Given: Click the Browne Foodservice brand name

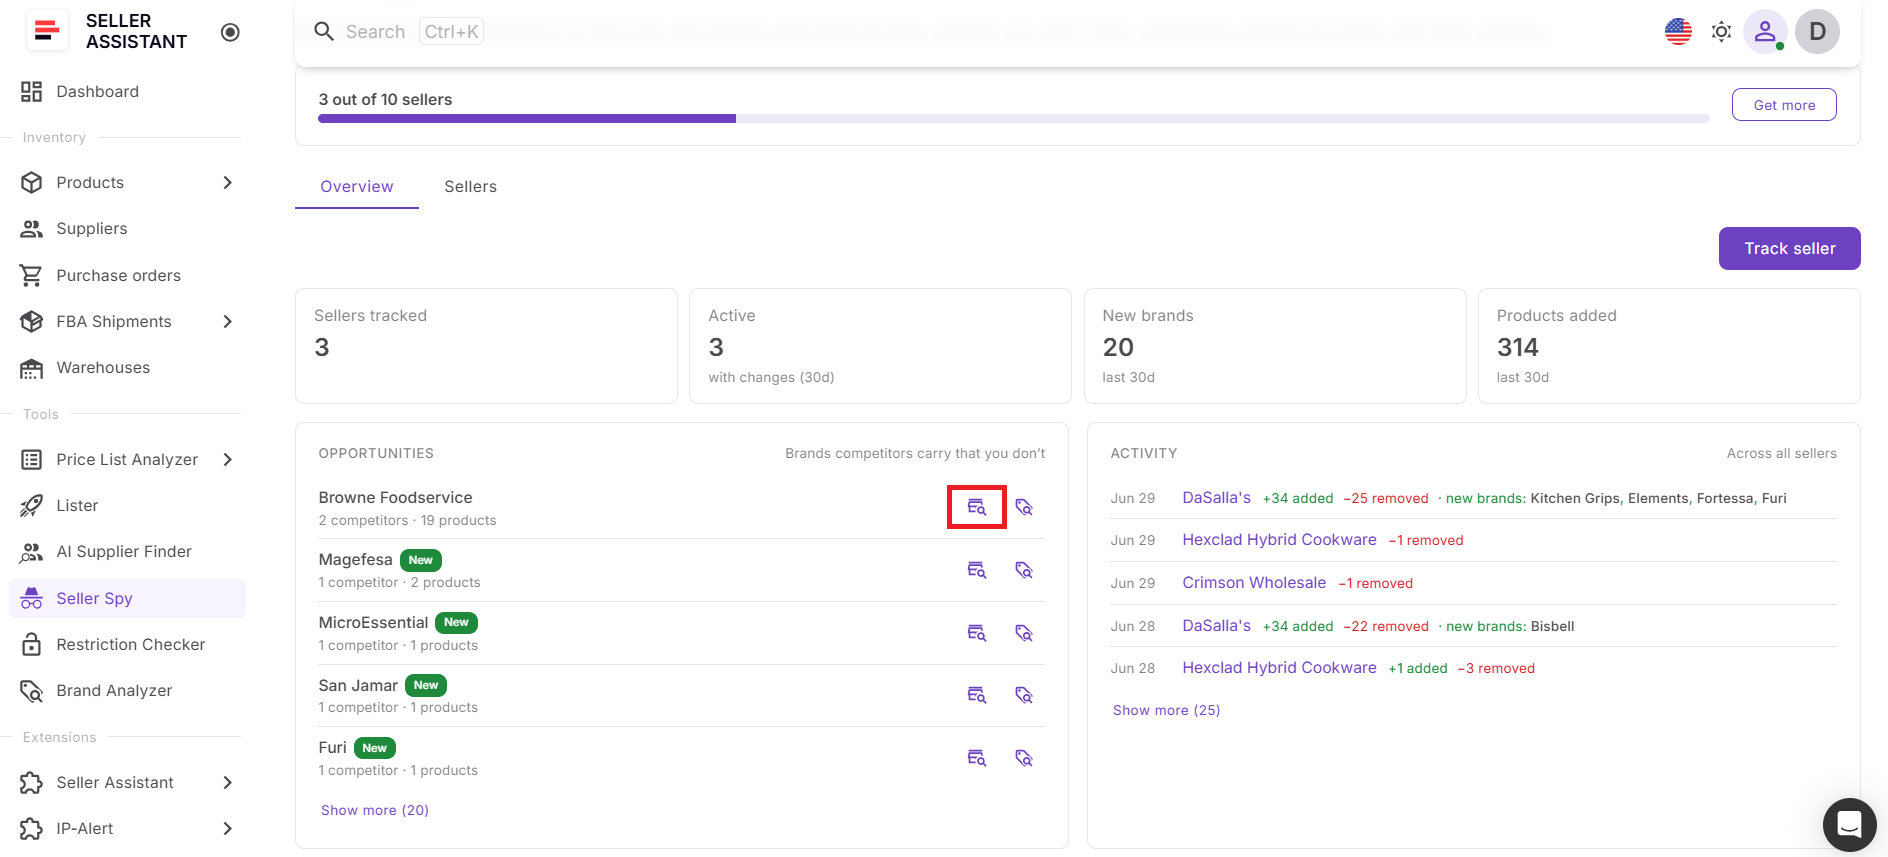Looking at the screenshot, I should 395,498.
